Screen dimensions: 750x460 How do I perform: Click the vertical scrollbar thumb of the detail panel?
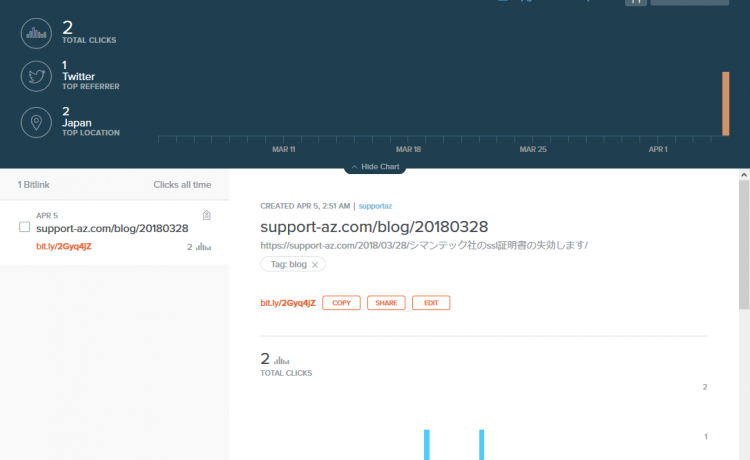click(744, 245)
